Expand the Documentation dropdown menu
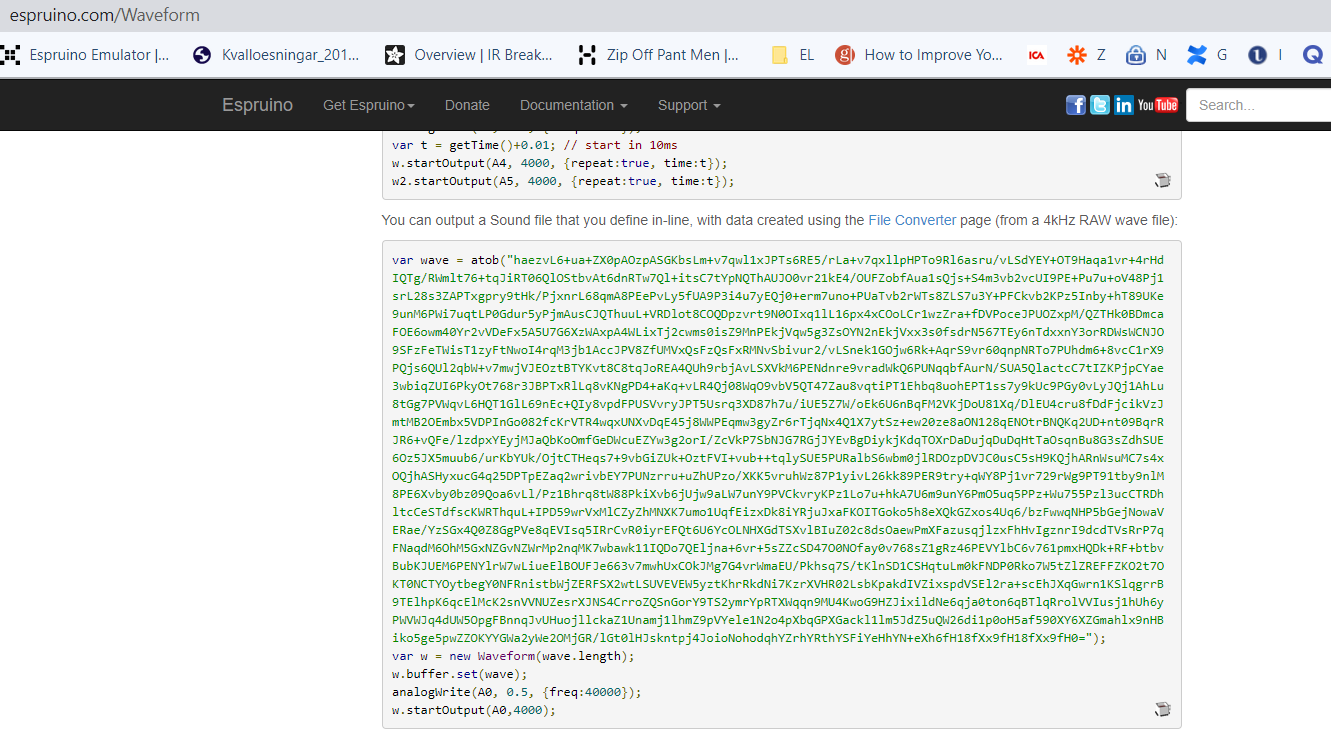1331x740 pixels. click(x=574, y=105)
